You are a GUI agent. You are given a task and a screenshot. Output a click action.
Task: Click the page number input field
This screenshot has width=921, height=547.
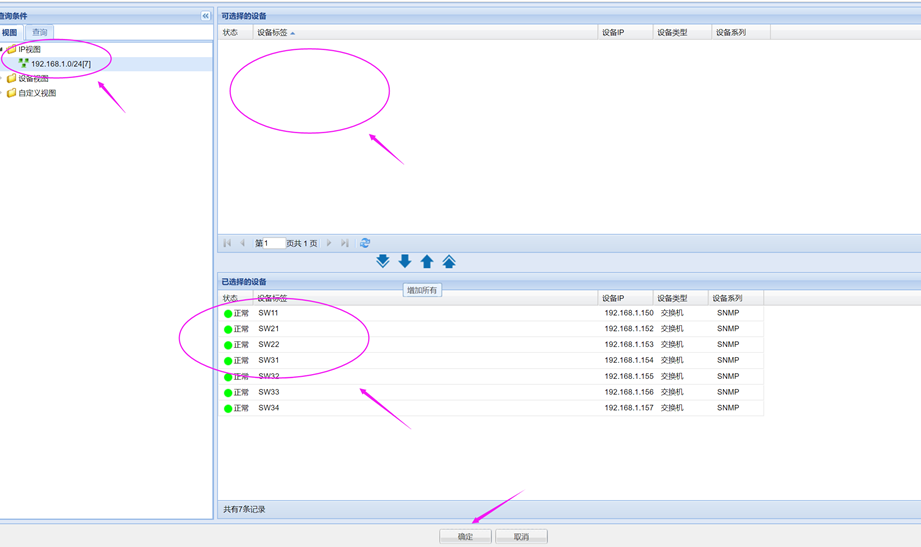[x=274, y=243]
